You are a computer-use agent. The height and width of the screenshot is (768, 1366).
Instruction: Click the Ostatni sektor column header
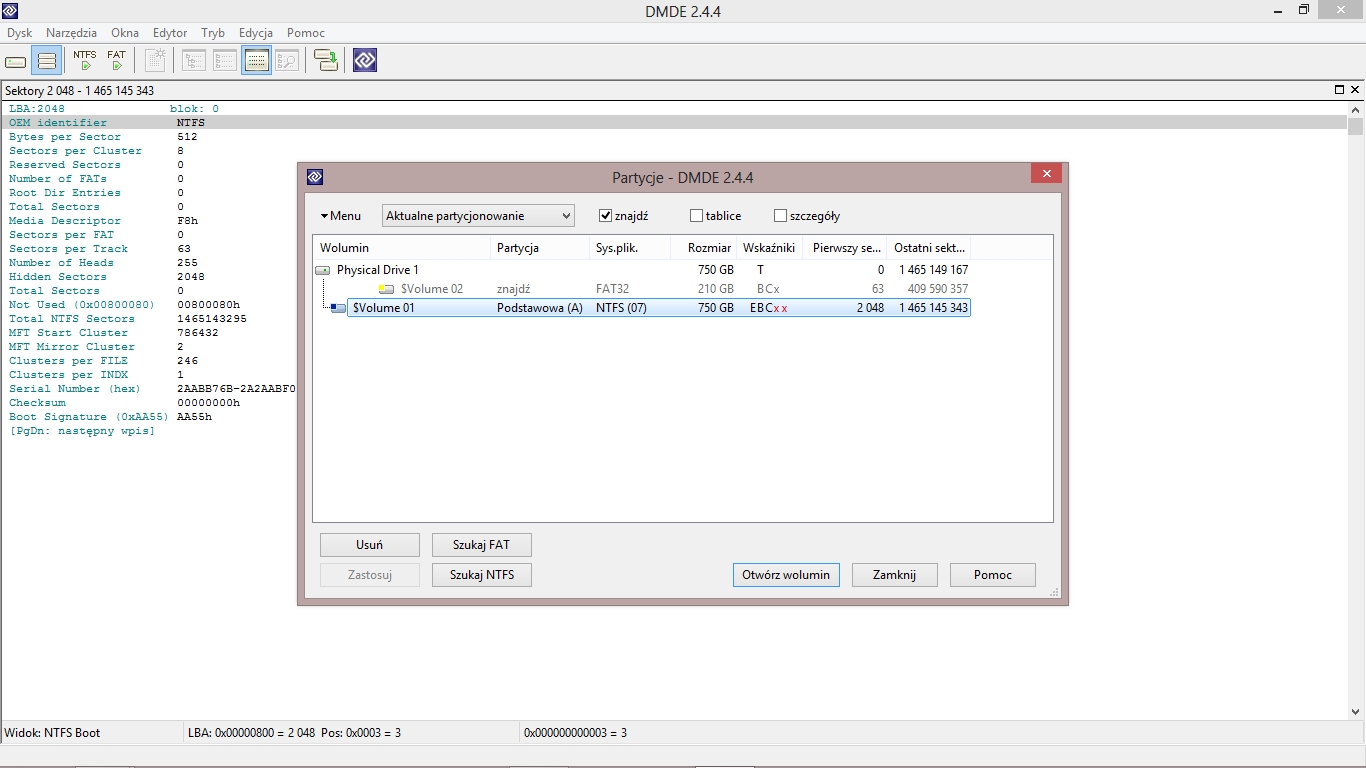pyautogui.click(x=930, y=248)
